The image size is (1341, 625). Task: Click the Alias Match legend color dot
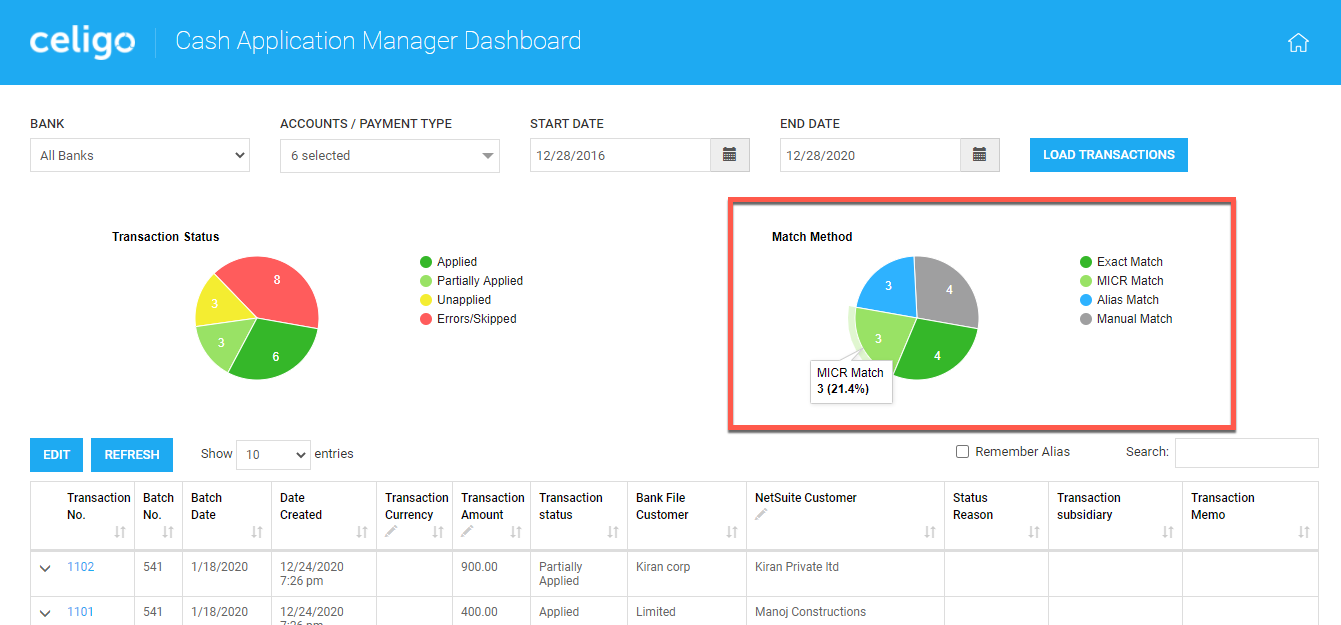click(1086, 300)
